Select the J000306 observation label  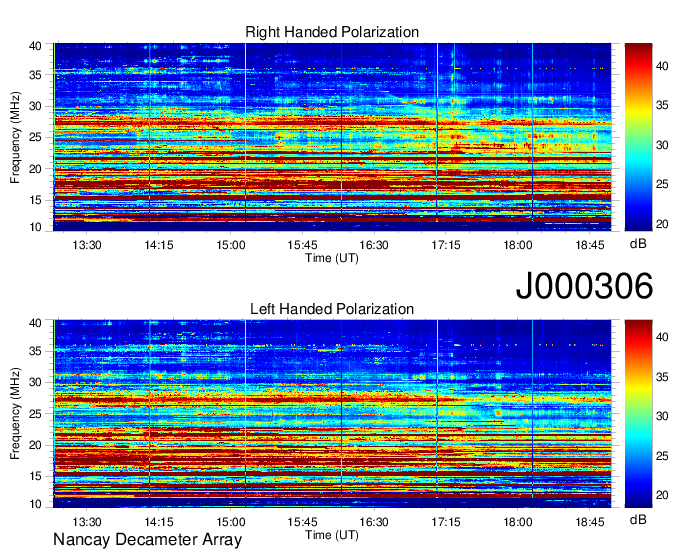coord(584,285)
